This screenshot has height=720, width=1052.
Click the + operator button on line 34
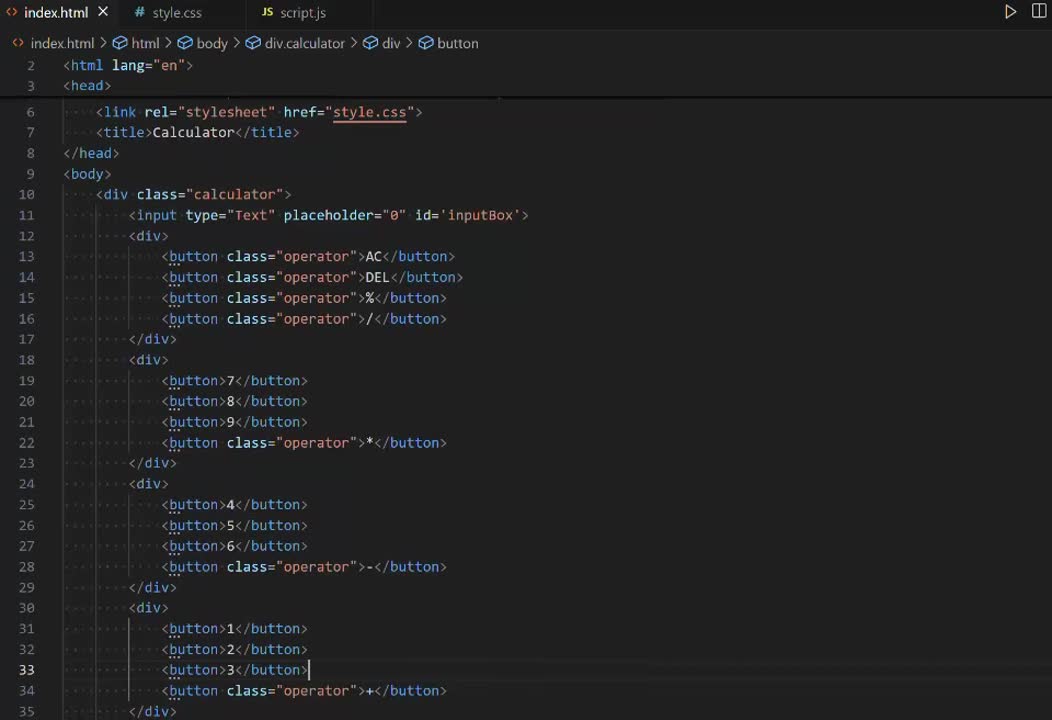click(x=304, y=690)
